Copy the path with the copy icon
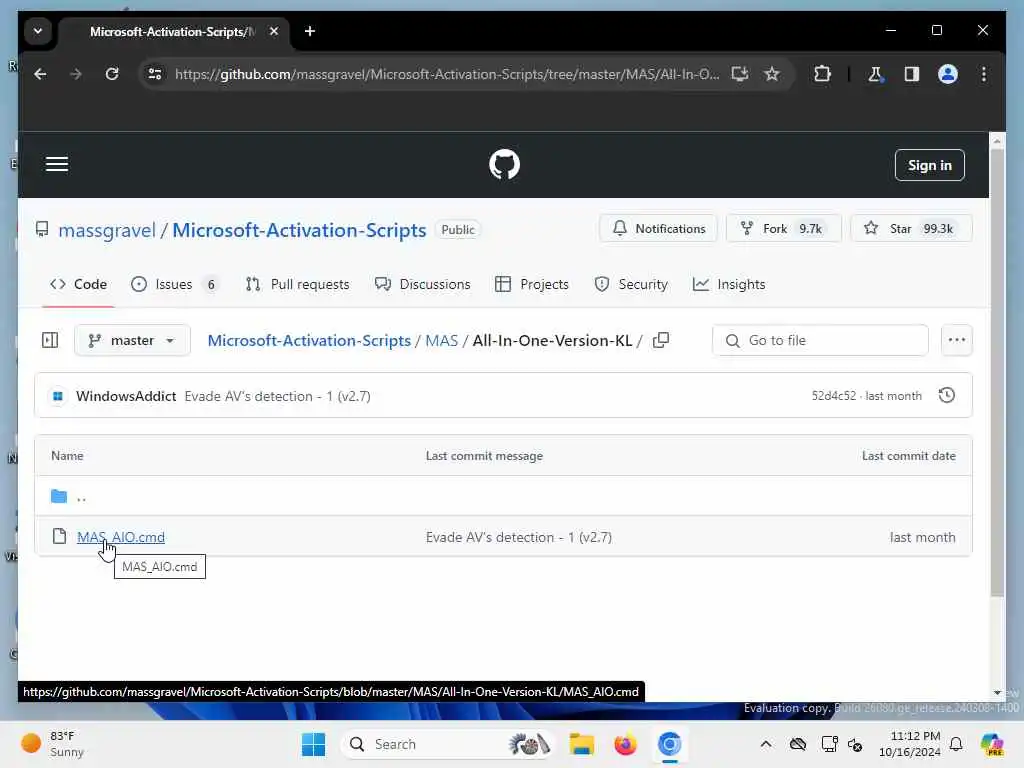The width and height of the screenshot is (1024, 768). point(661,340)
